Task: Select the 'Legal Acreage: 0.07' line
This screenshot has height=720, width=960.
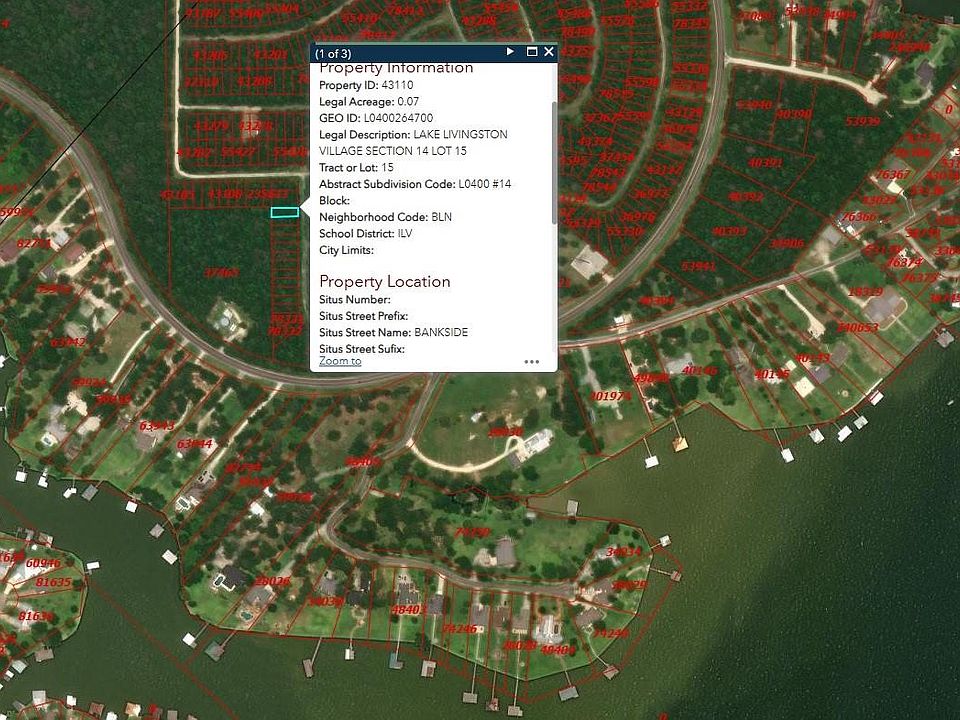Action: click(x=369, y=102)
